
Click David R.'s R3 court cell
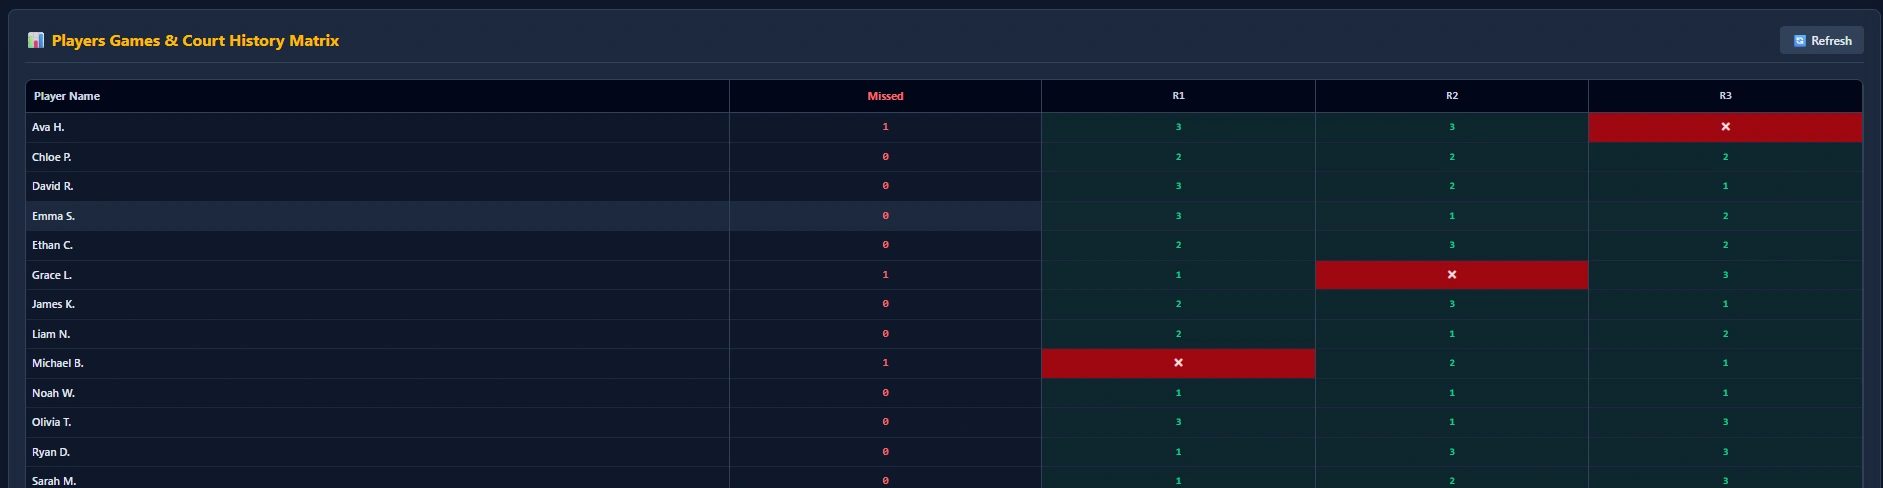(1725, 186)
